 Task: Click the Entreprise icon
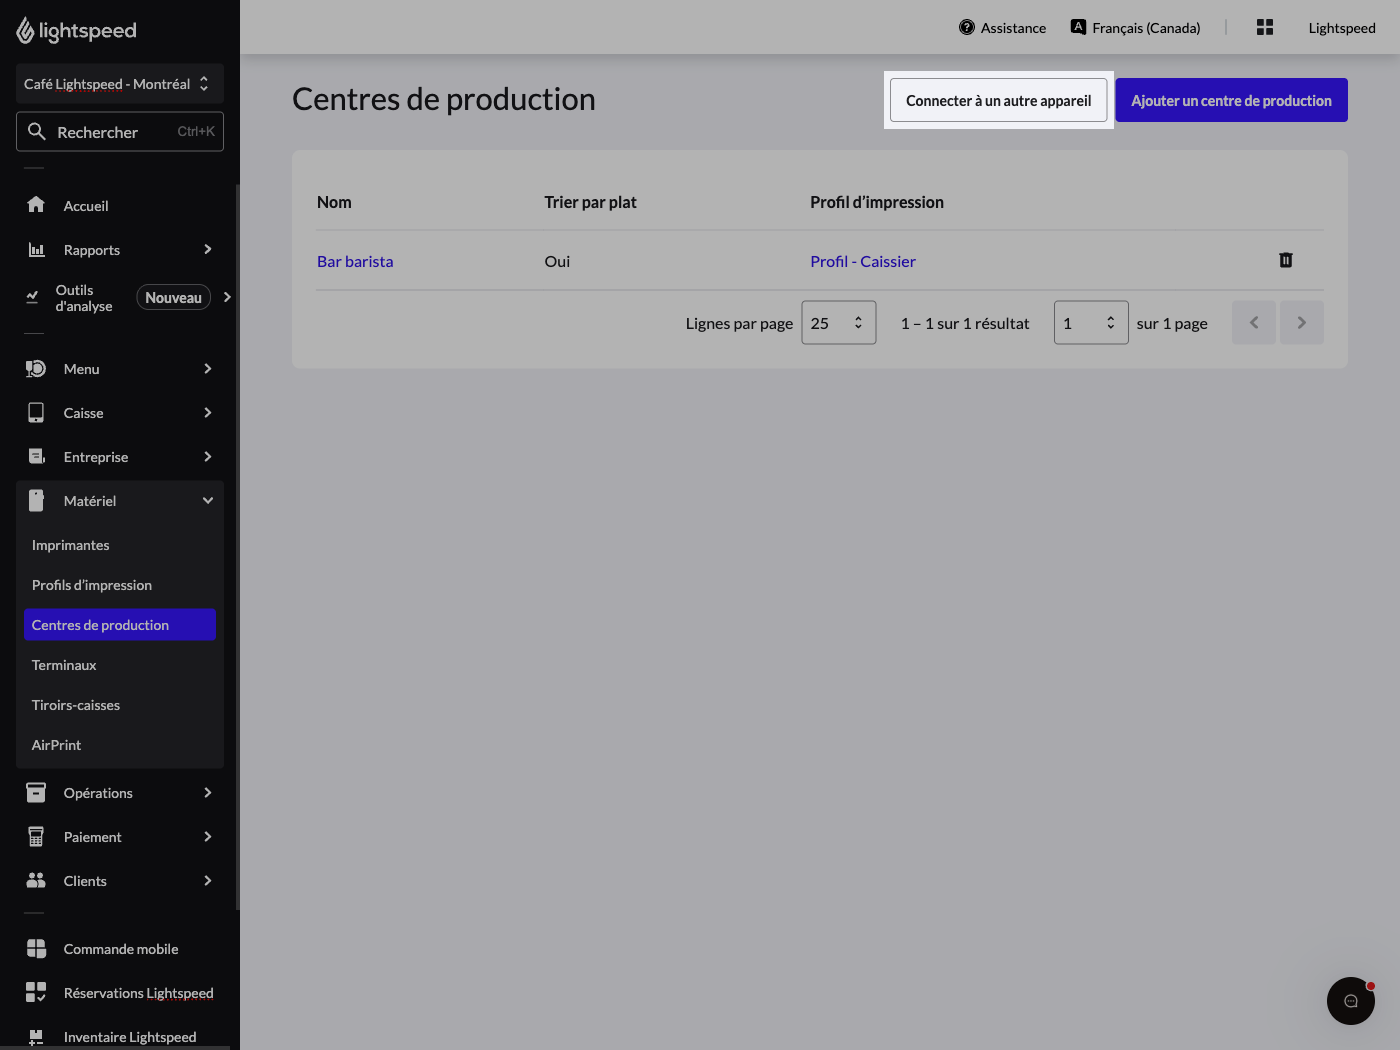pyautogui.click(x=36, y=457)
